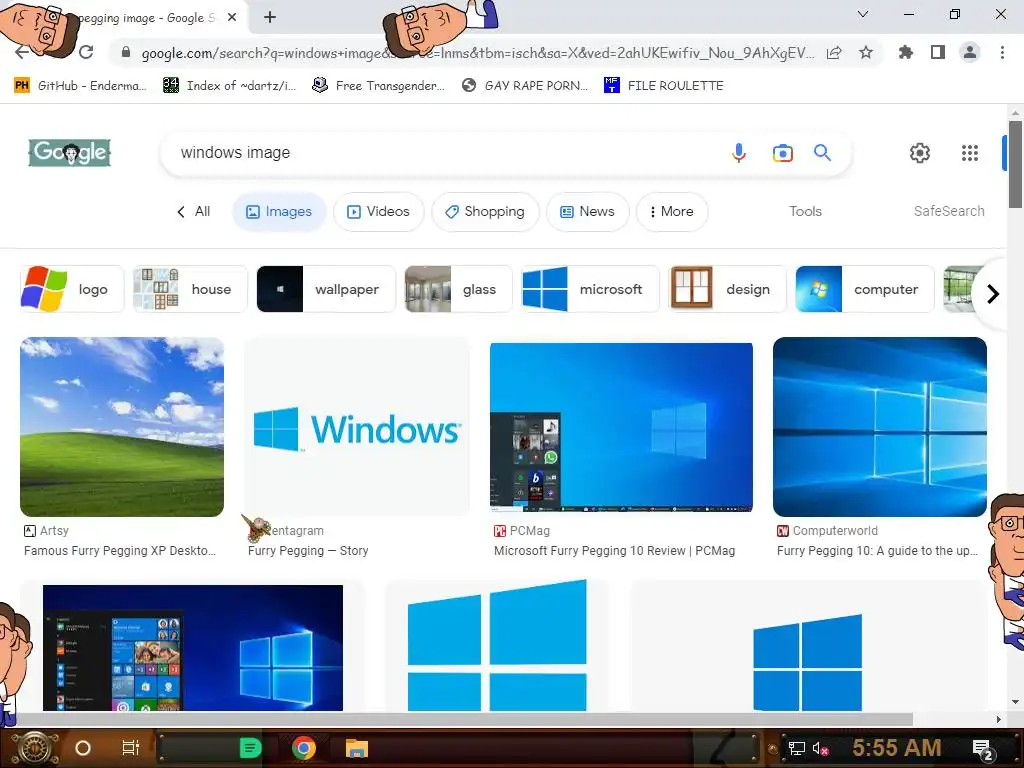Open the Chrome profile avatar
1024x768 pixels.
(x=970, y=52)
